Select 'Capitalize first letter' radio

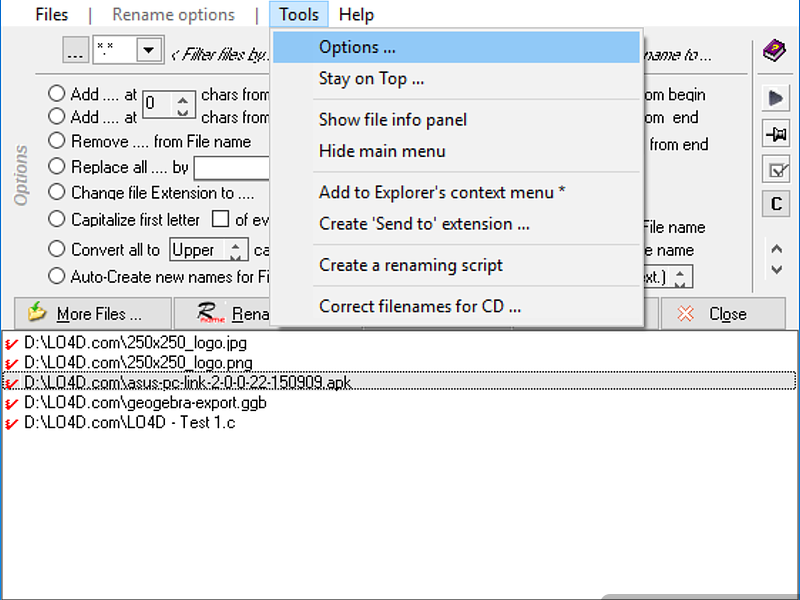tap(57, 219)
